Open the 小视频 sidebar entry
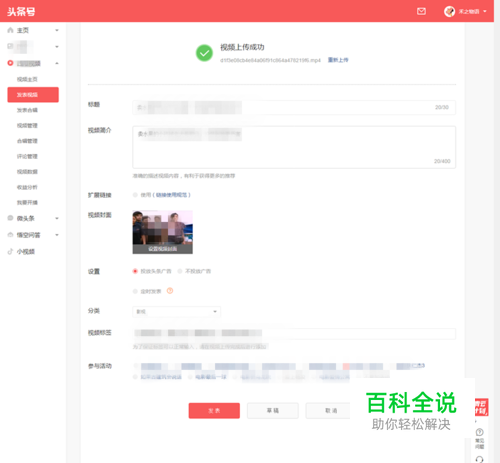 point(26,252)
